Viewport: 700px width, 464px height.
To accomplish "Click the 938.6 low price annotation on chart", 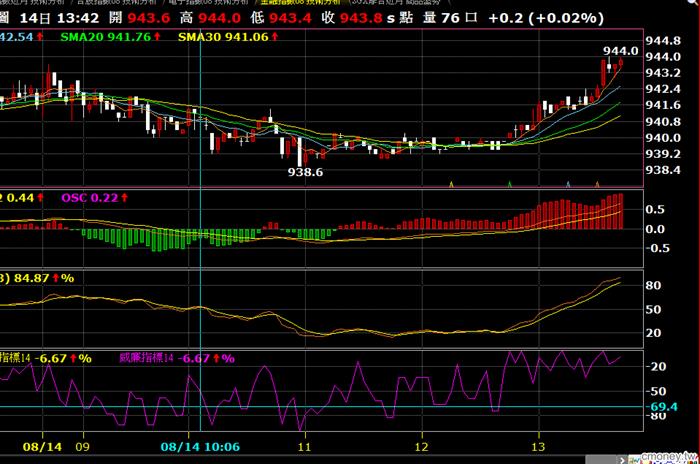I will coord(305,172).
